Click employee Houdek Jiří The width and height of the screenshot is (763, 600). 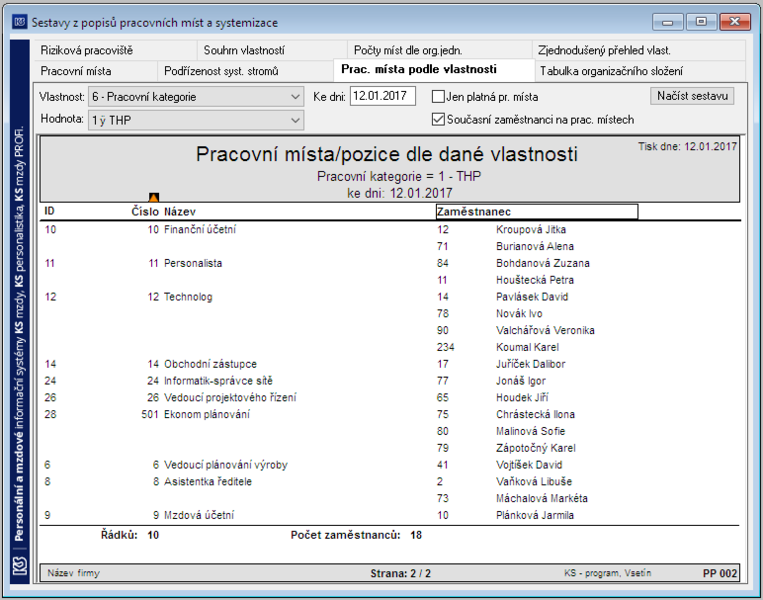point(522,398)
